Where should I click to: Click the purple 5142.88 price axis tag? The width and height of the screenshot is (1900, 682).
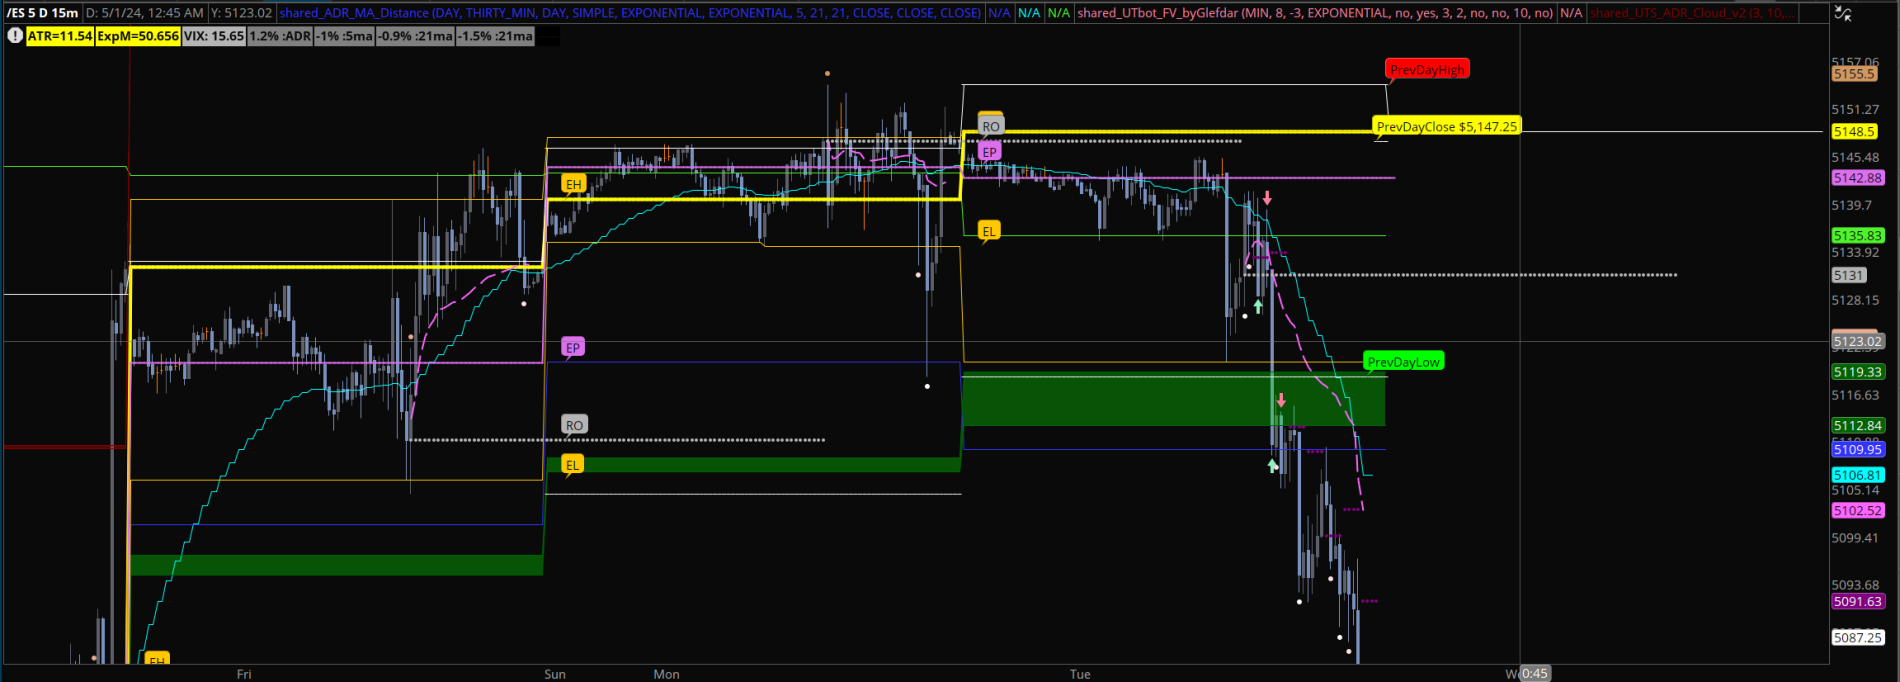1858,178
